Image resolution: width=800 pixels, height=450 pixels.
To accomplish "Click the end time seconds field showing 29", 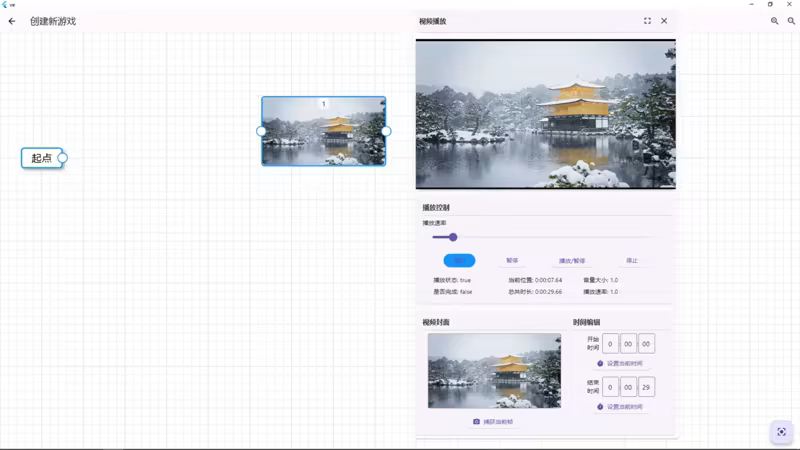I will pos(646,387).
